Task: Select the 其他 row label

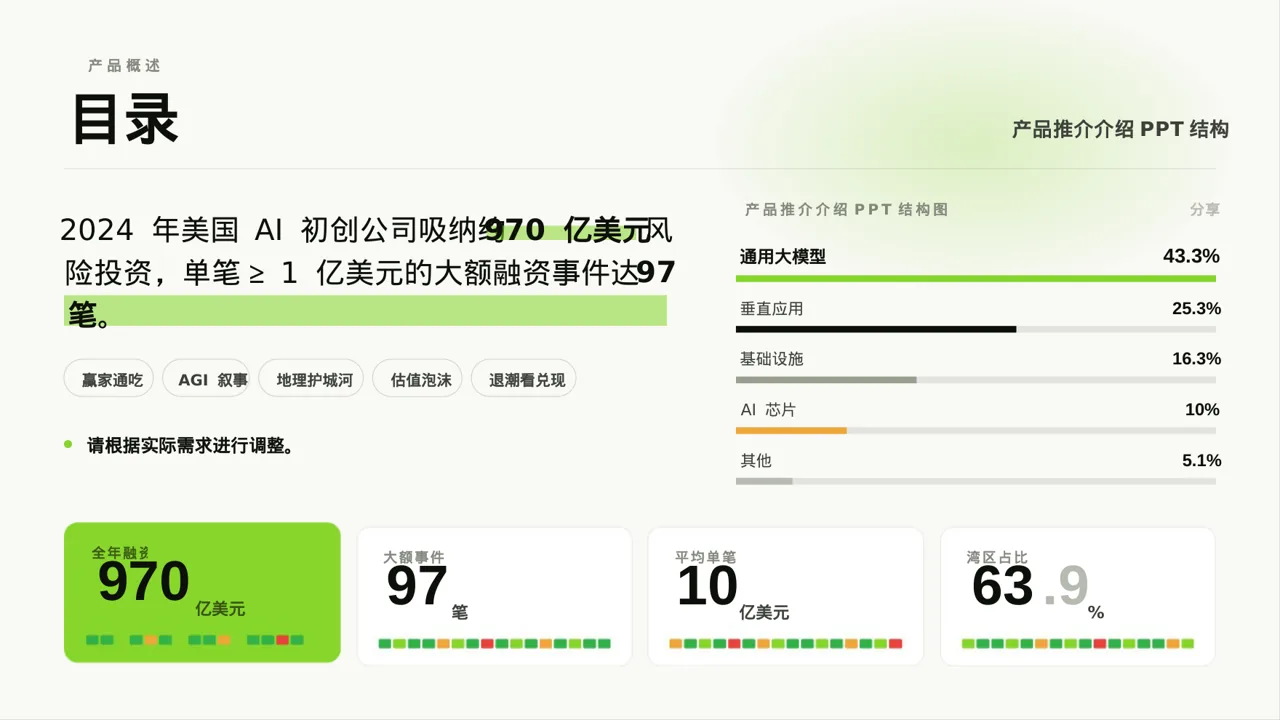Action: point(756,461)
